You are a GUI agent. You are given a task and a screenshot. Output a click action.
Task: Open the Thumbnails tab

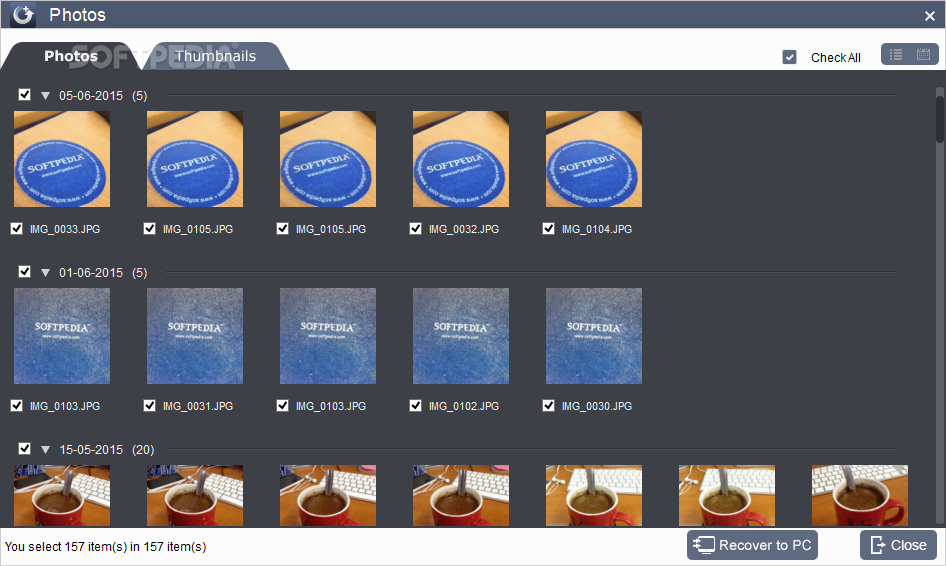point(215,56)
